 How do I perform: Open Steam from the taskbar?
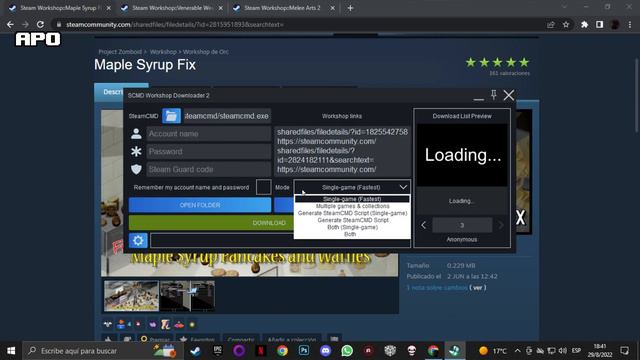[196, 351]
